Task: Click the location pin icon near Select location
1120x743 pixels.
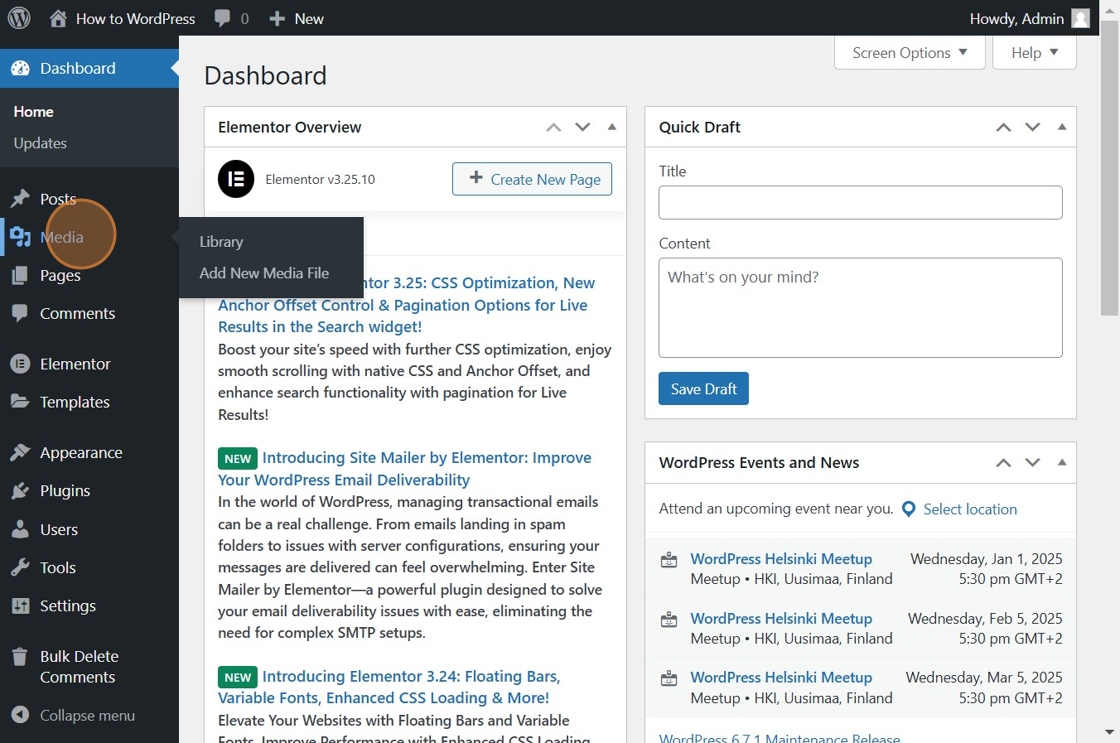Action: point(909,509)
